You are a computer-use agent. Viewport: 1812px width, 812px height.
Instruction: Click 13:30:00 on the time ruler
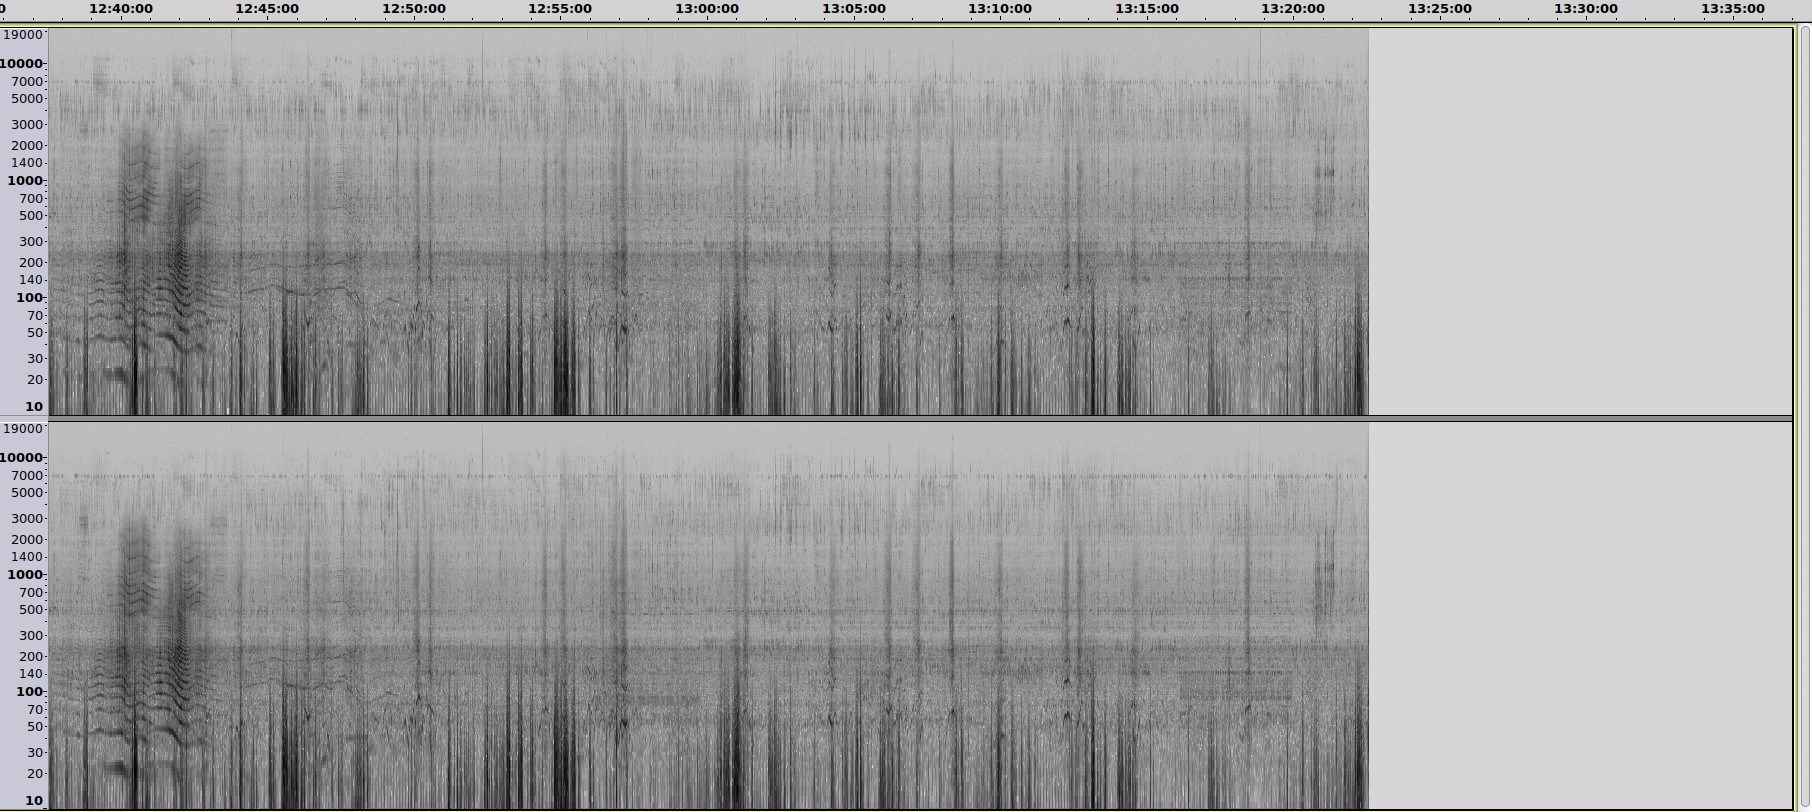coord(1586,9)
